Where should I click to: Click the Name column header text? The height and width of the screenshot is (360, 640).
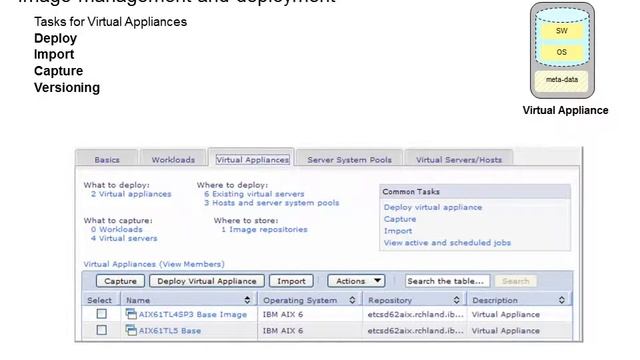(138, 300)
